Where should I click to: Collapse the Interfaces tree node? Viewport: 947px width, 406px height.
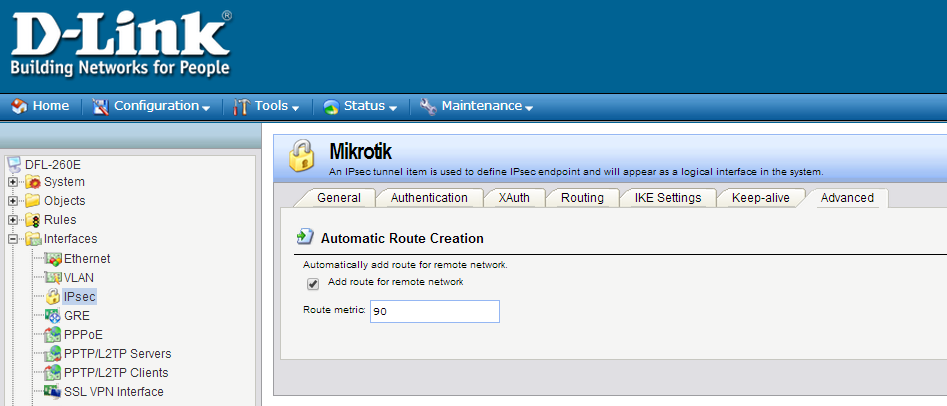pos(12,239)
